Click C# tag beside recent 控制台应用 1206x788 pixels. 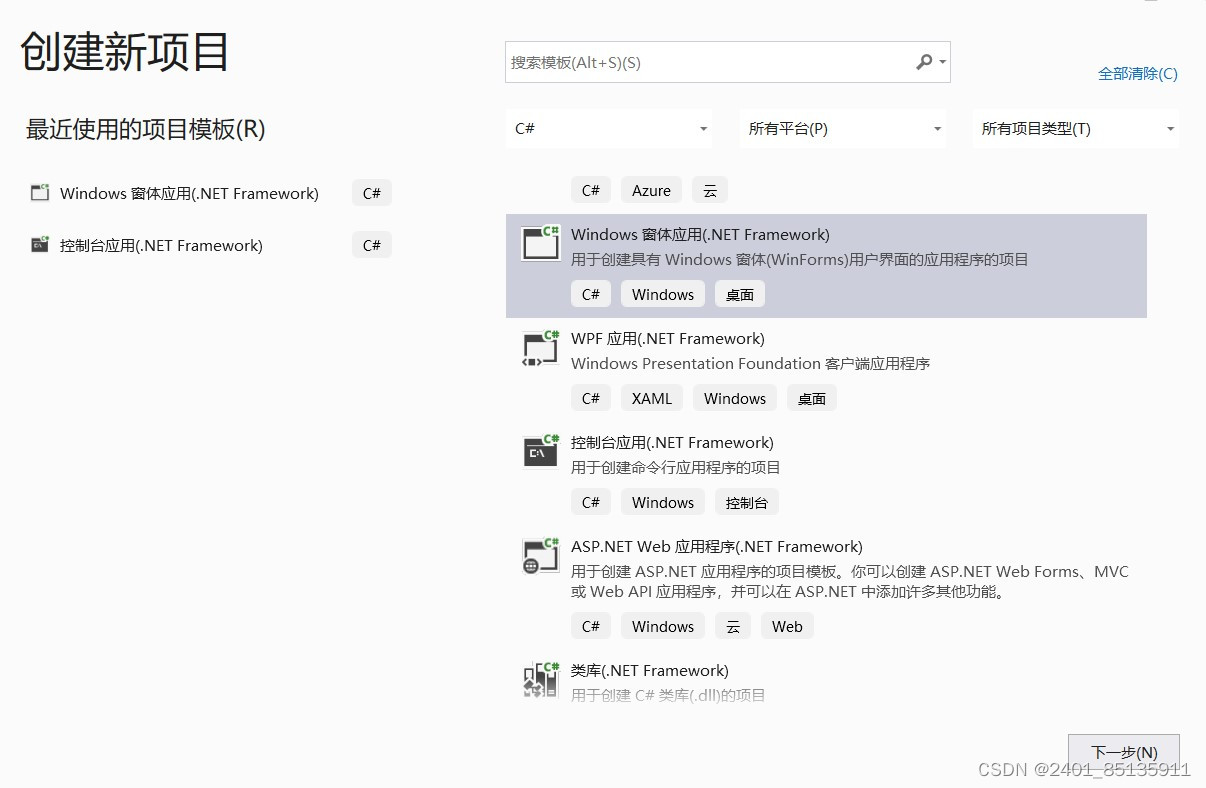pos(372,245)
